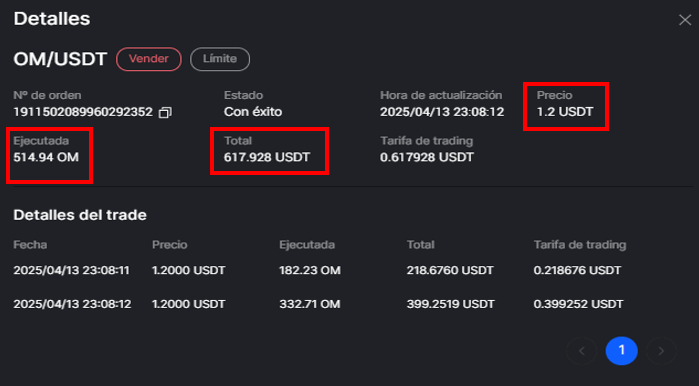Click the Con éxito status value

253,111
